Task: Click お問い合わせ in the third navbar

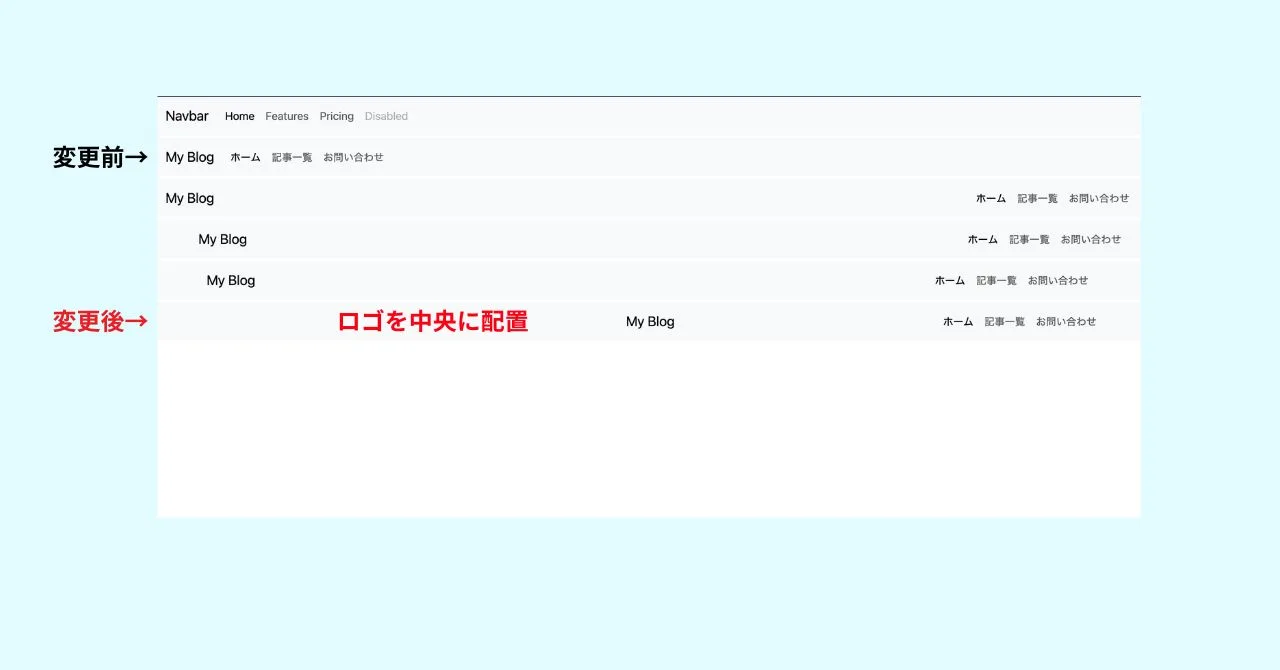Action: click(1099, 198)
